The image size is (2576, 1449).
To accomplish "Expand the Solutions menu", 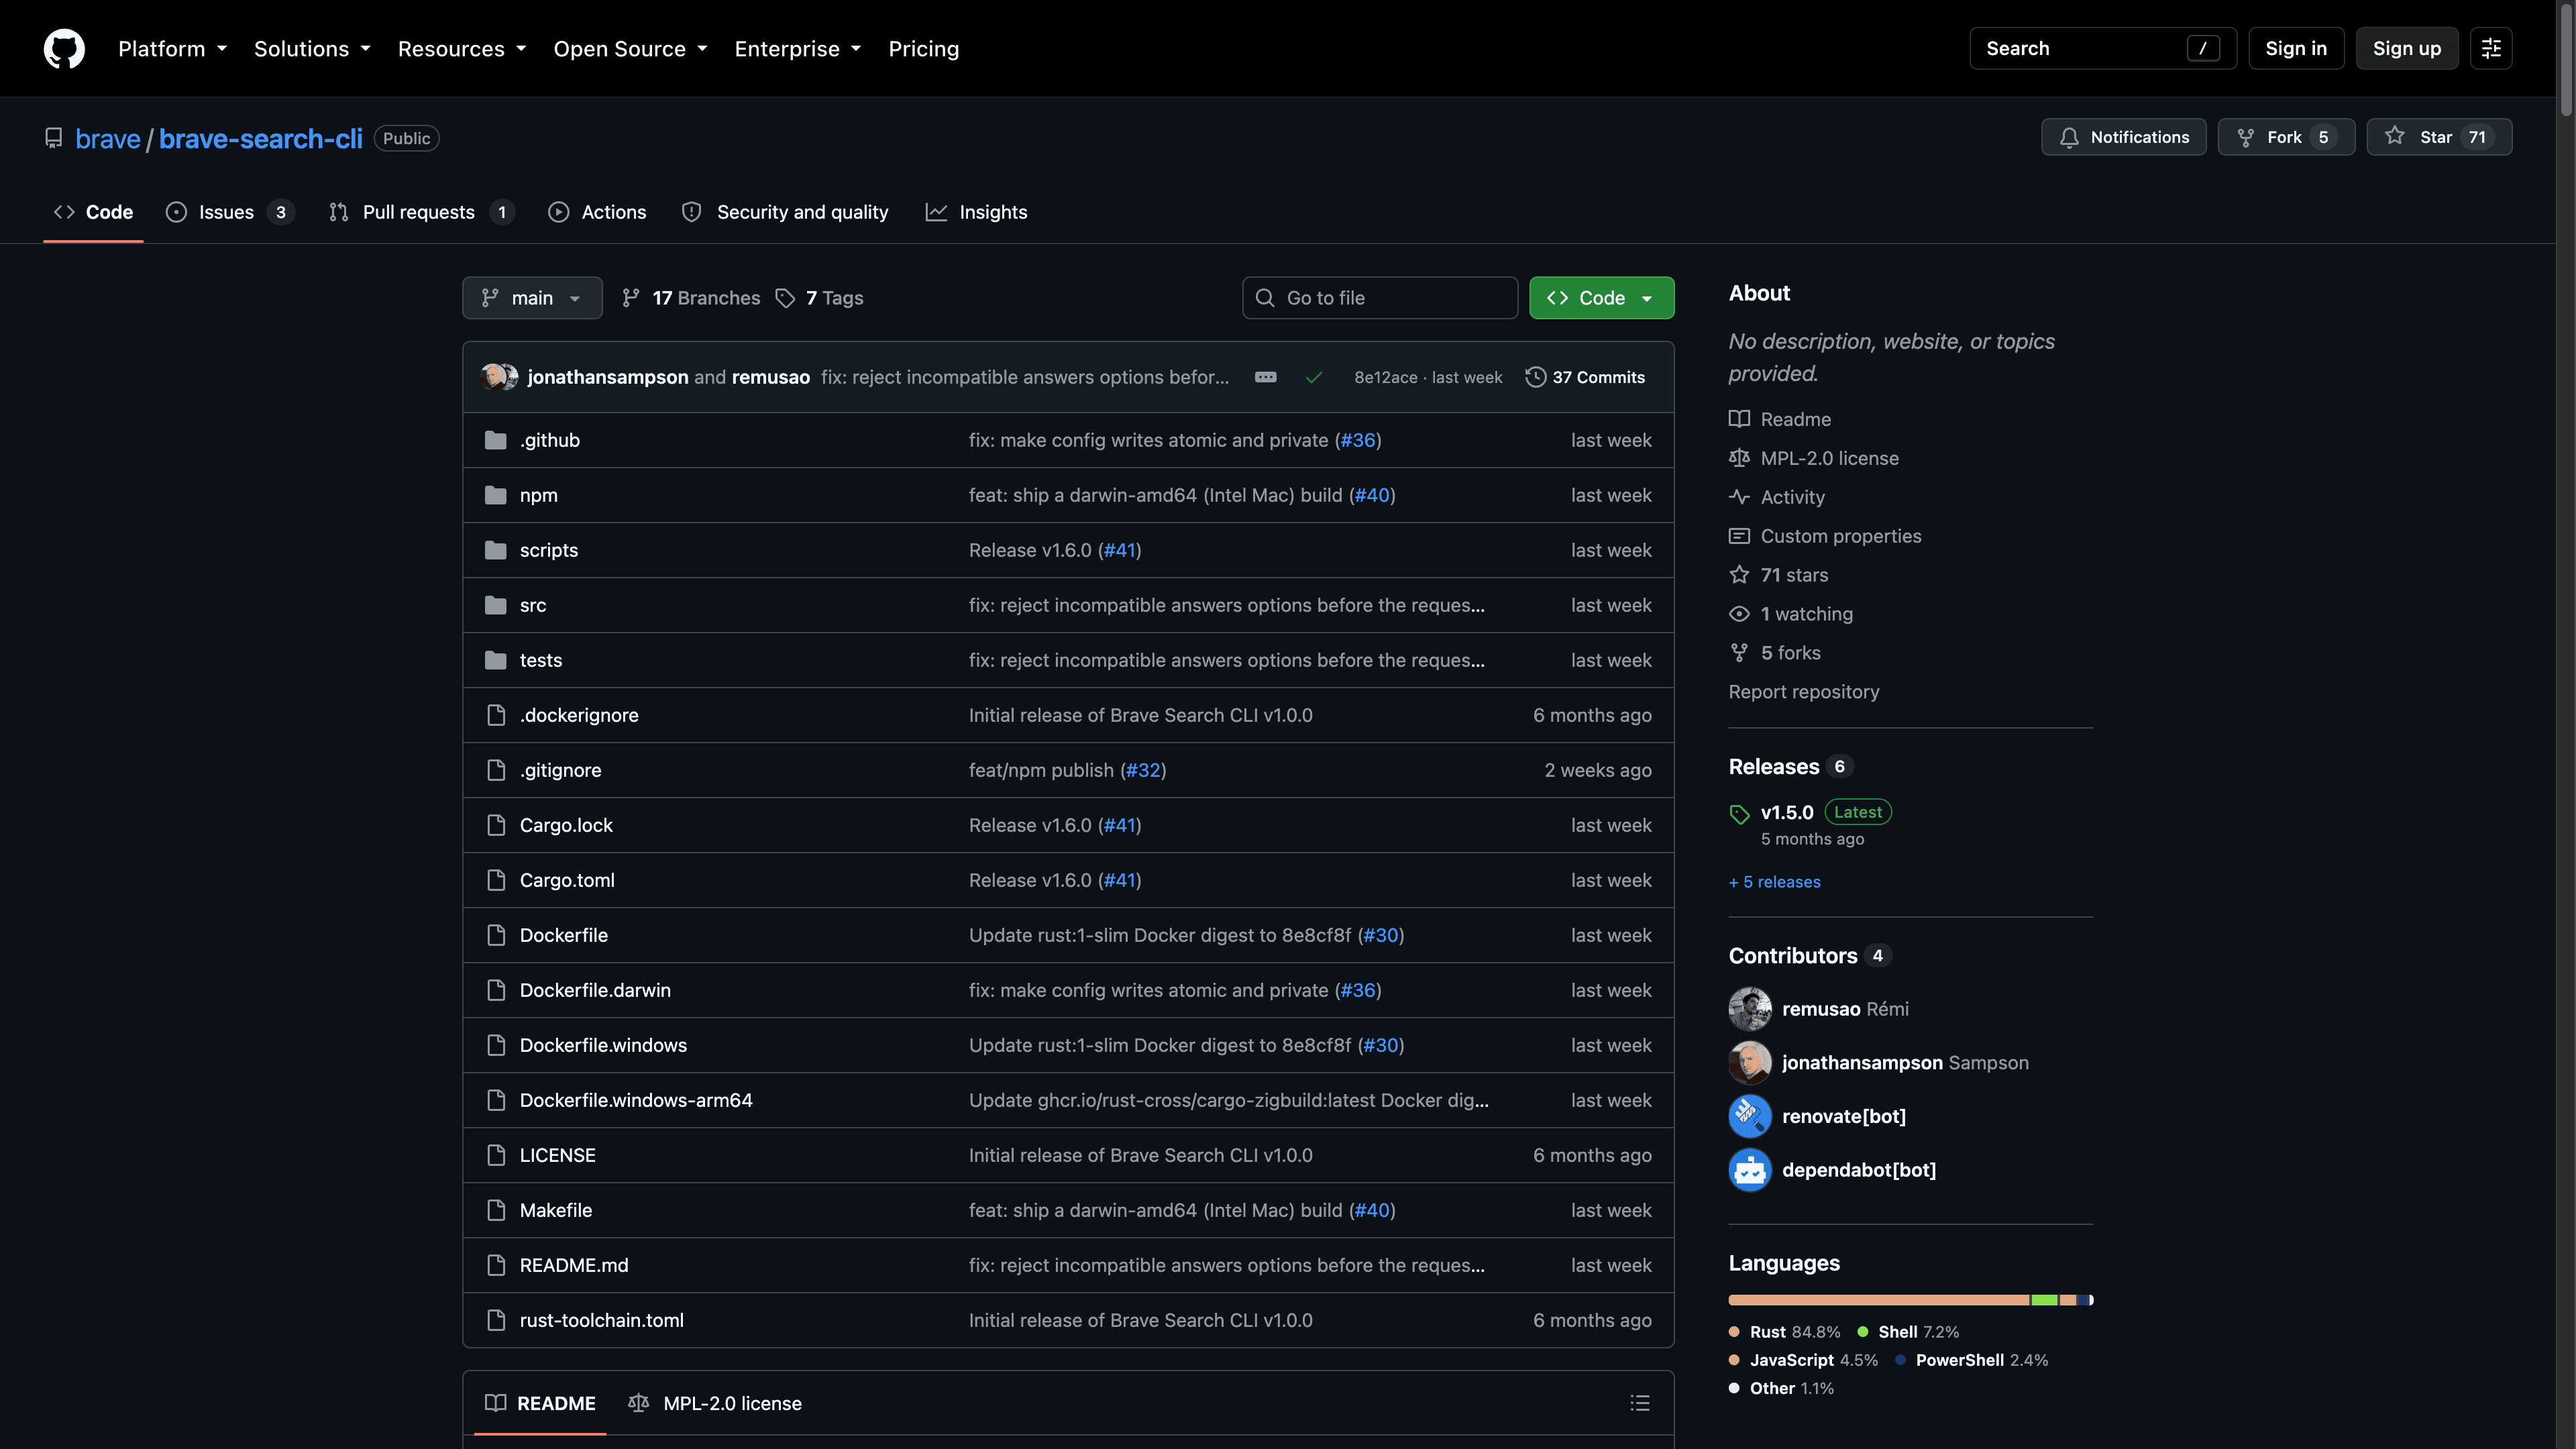I will (312, 48).
